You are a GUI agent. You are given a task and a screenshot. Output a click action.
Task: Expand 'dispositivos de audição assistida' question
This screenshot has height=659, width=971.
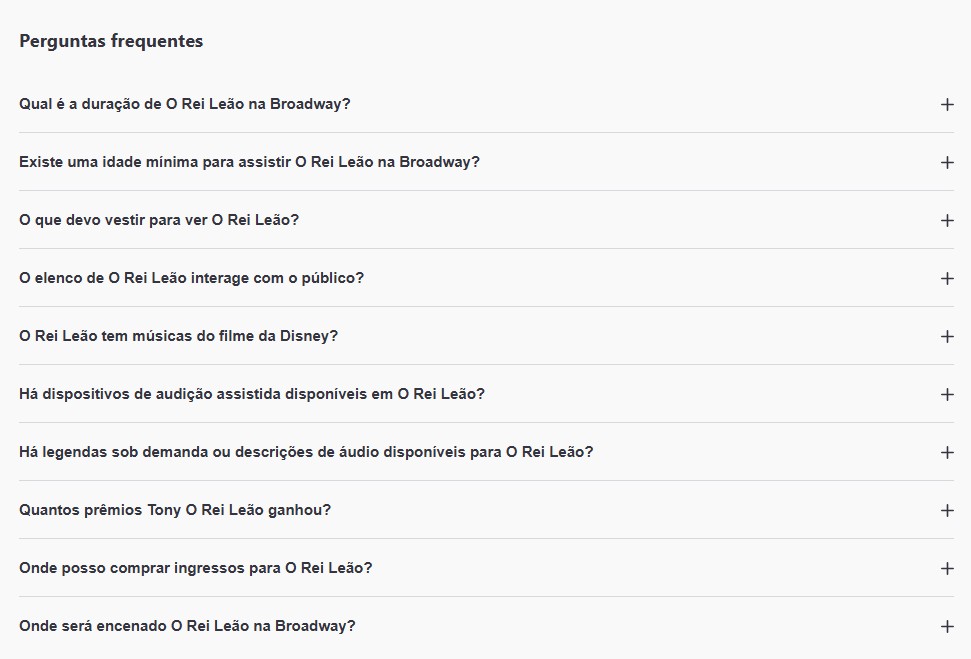(x=252, y=394)
